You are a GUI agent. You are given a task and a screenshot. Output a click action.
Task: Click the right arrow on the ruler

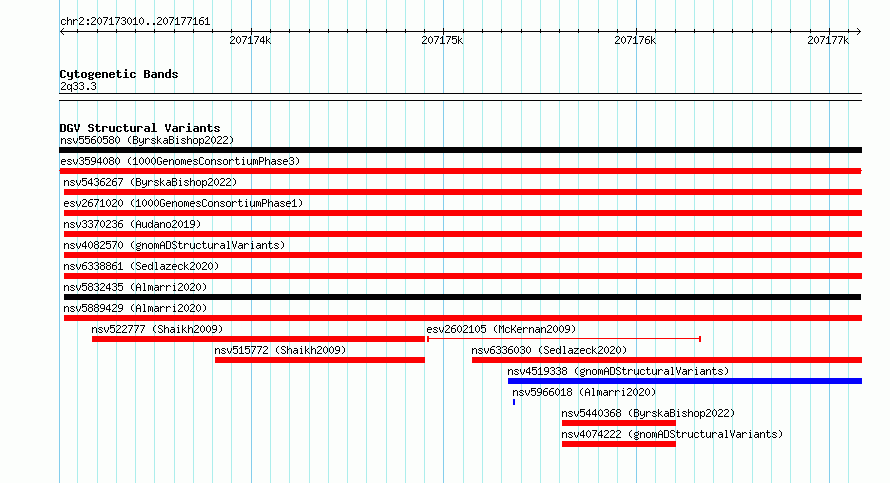858,32
